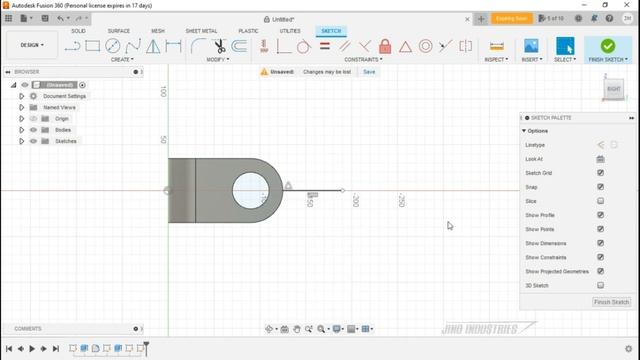Expand the Named Views node
The width and height of the screenshot is (640, 360).
click(22, 107)
